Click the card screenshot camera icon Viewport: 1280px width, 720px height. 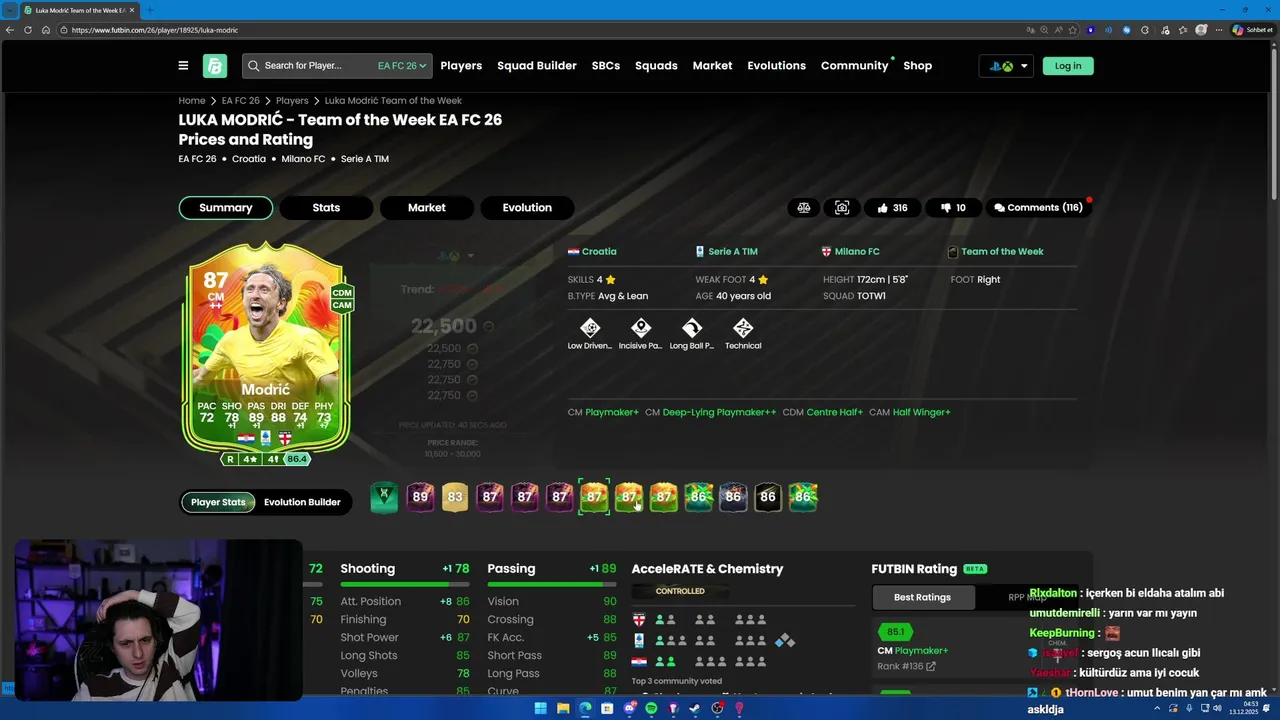tap(842, 208)
